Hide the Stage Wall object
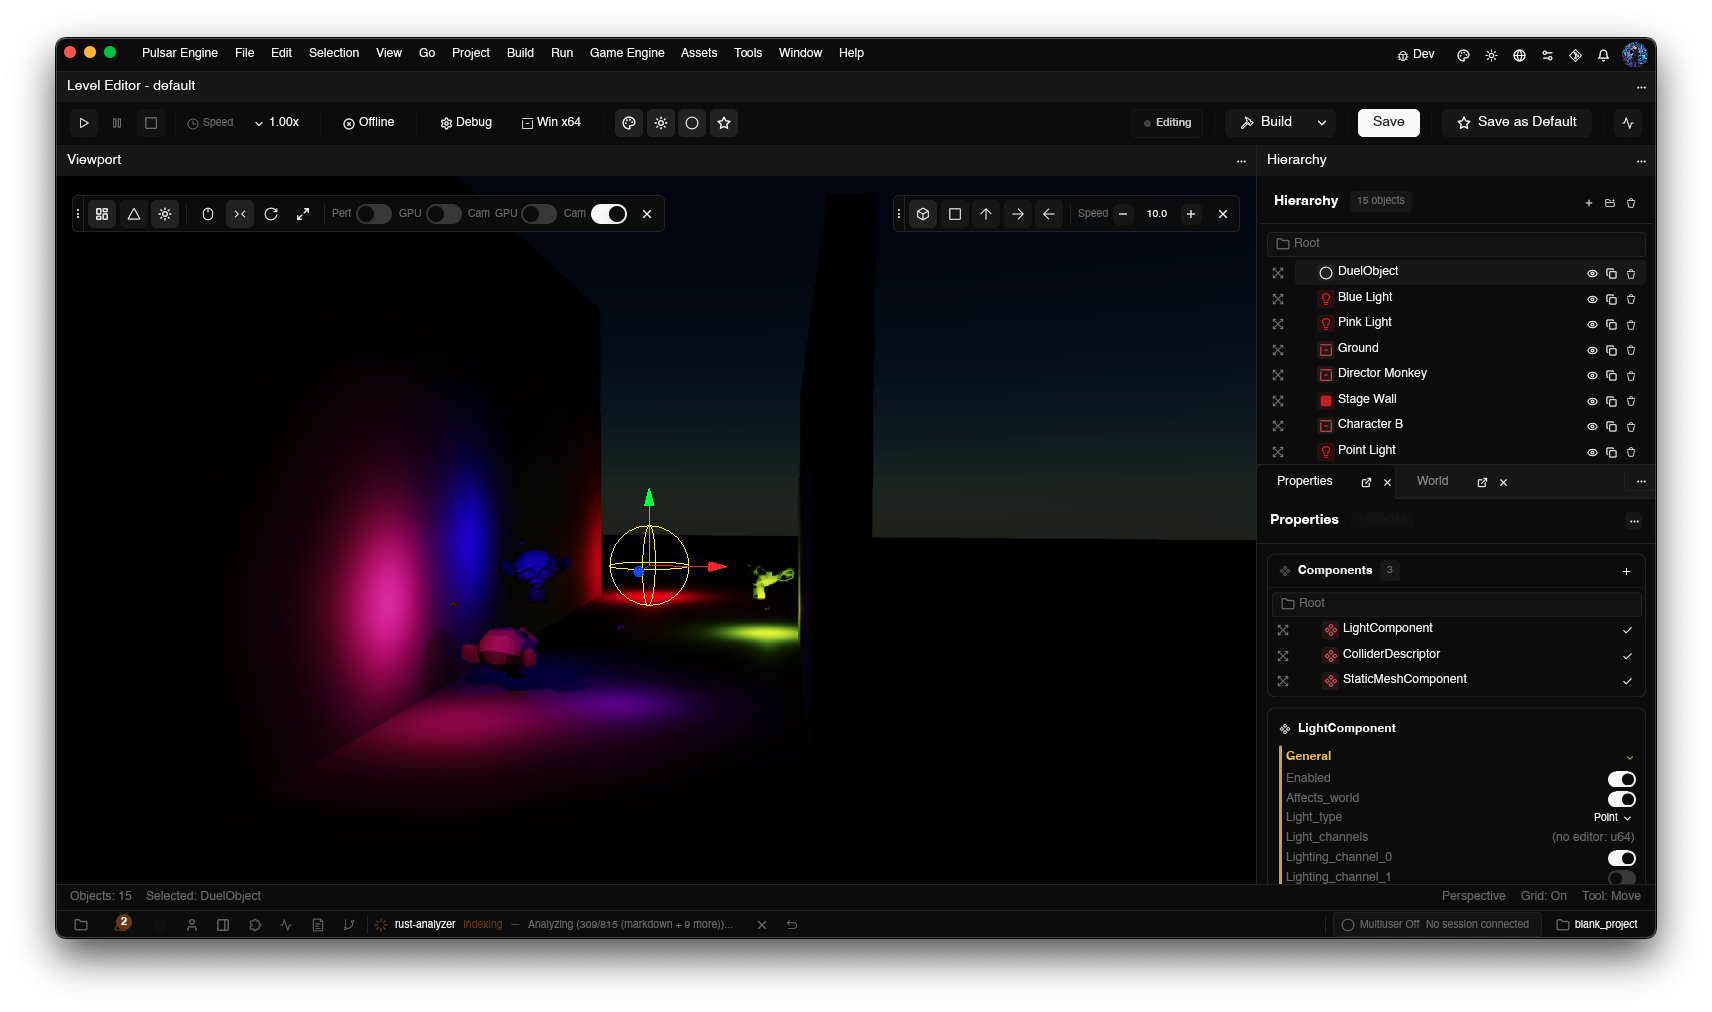The width and height of the screenshot is (1712, 1012). [x=1592, y=401]
